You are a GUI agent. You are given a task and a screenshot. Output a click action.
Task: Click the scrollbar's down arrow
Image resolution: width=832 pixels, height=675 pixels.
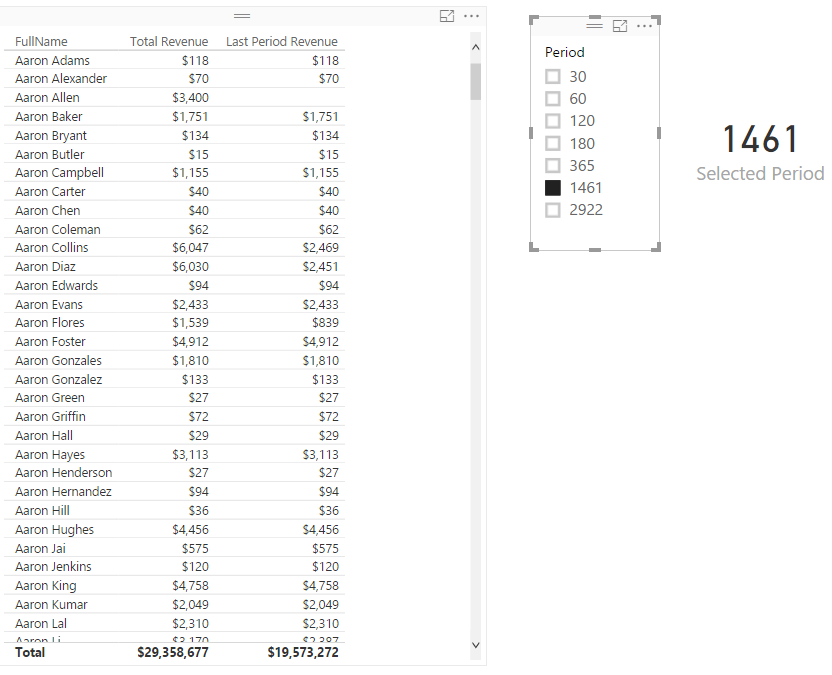[x=476, y=644]
